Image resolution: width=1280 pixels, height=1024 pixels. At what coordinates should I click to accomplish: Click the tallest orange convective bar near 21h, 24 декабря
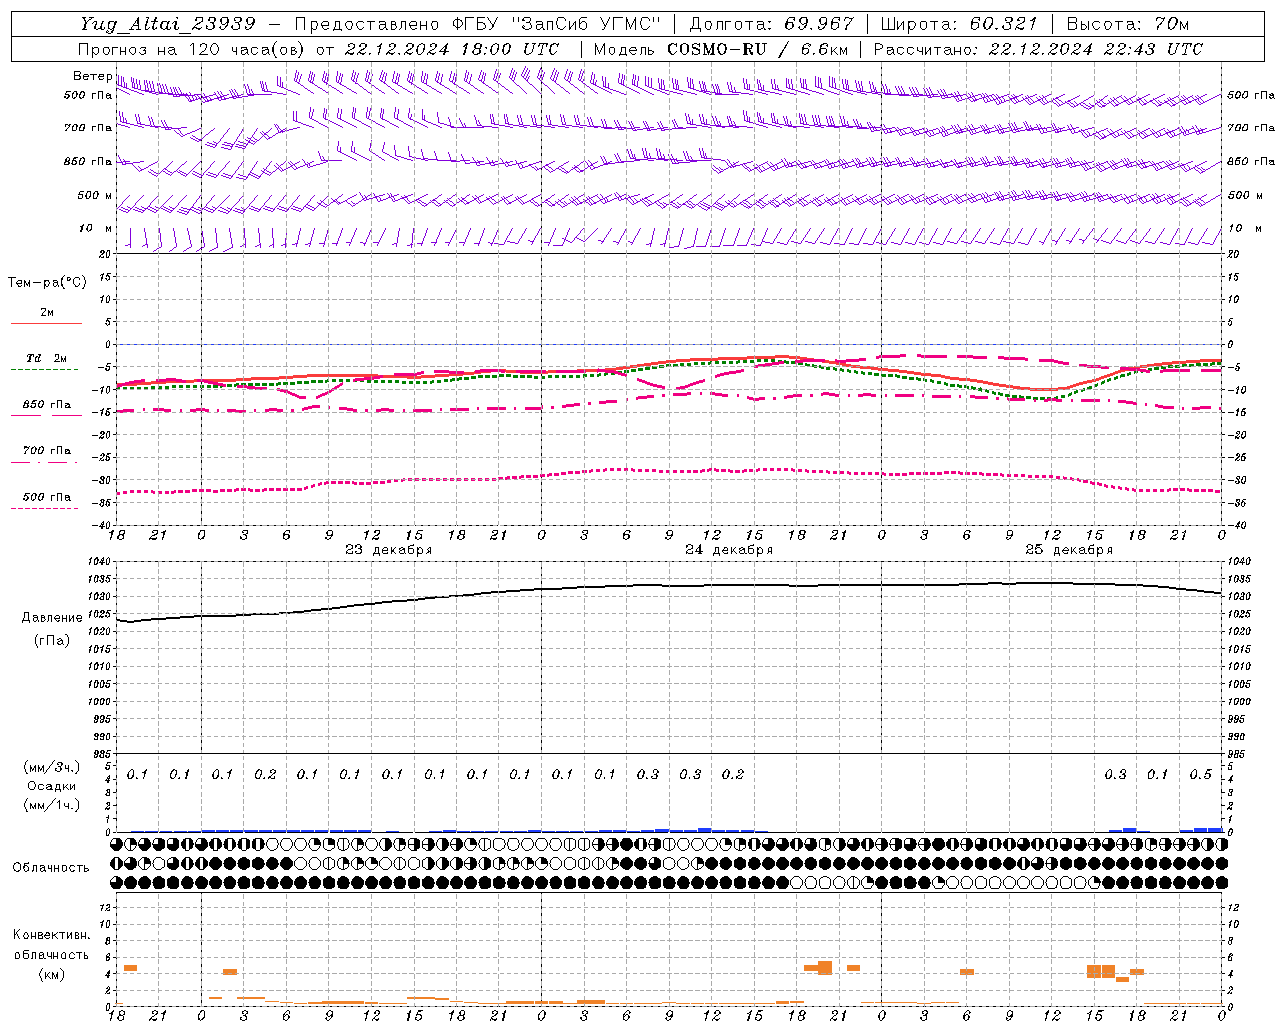[825, 968]
